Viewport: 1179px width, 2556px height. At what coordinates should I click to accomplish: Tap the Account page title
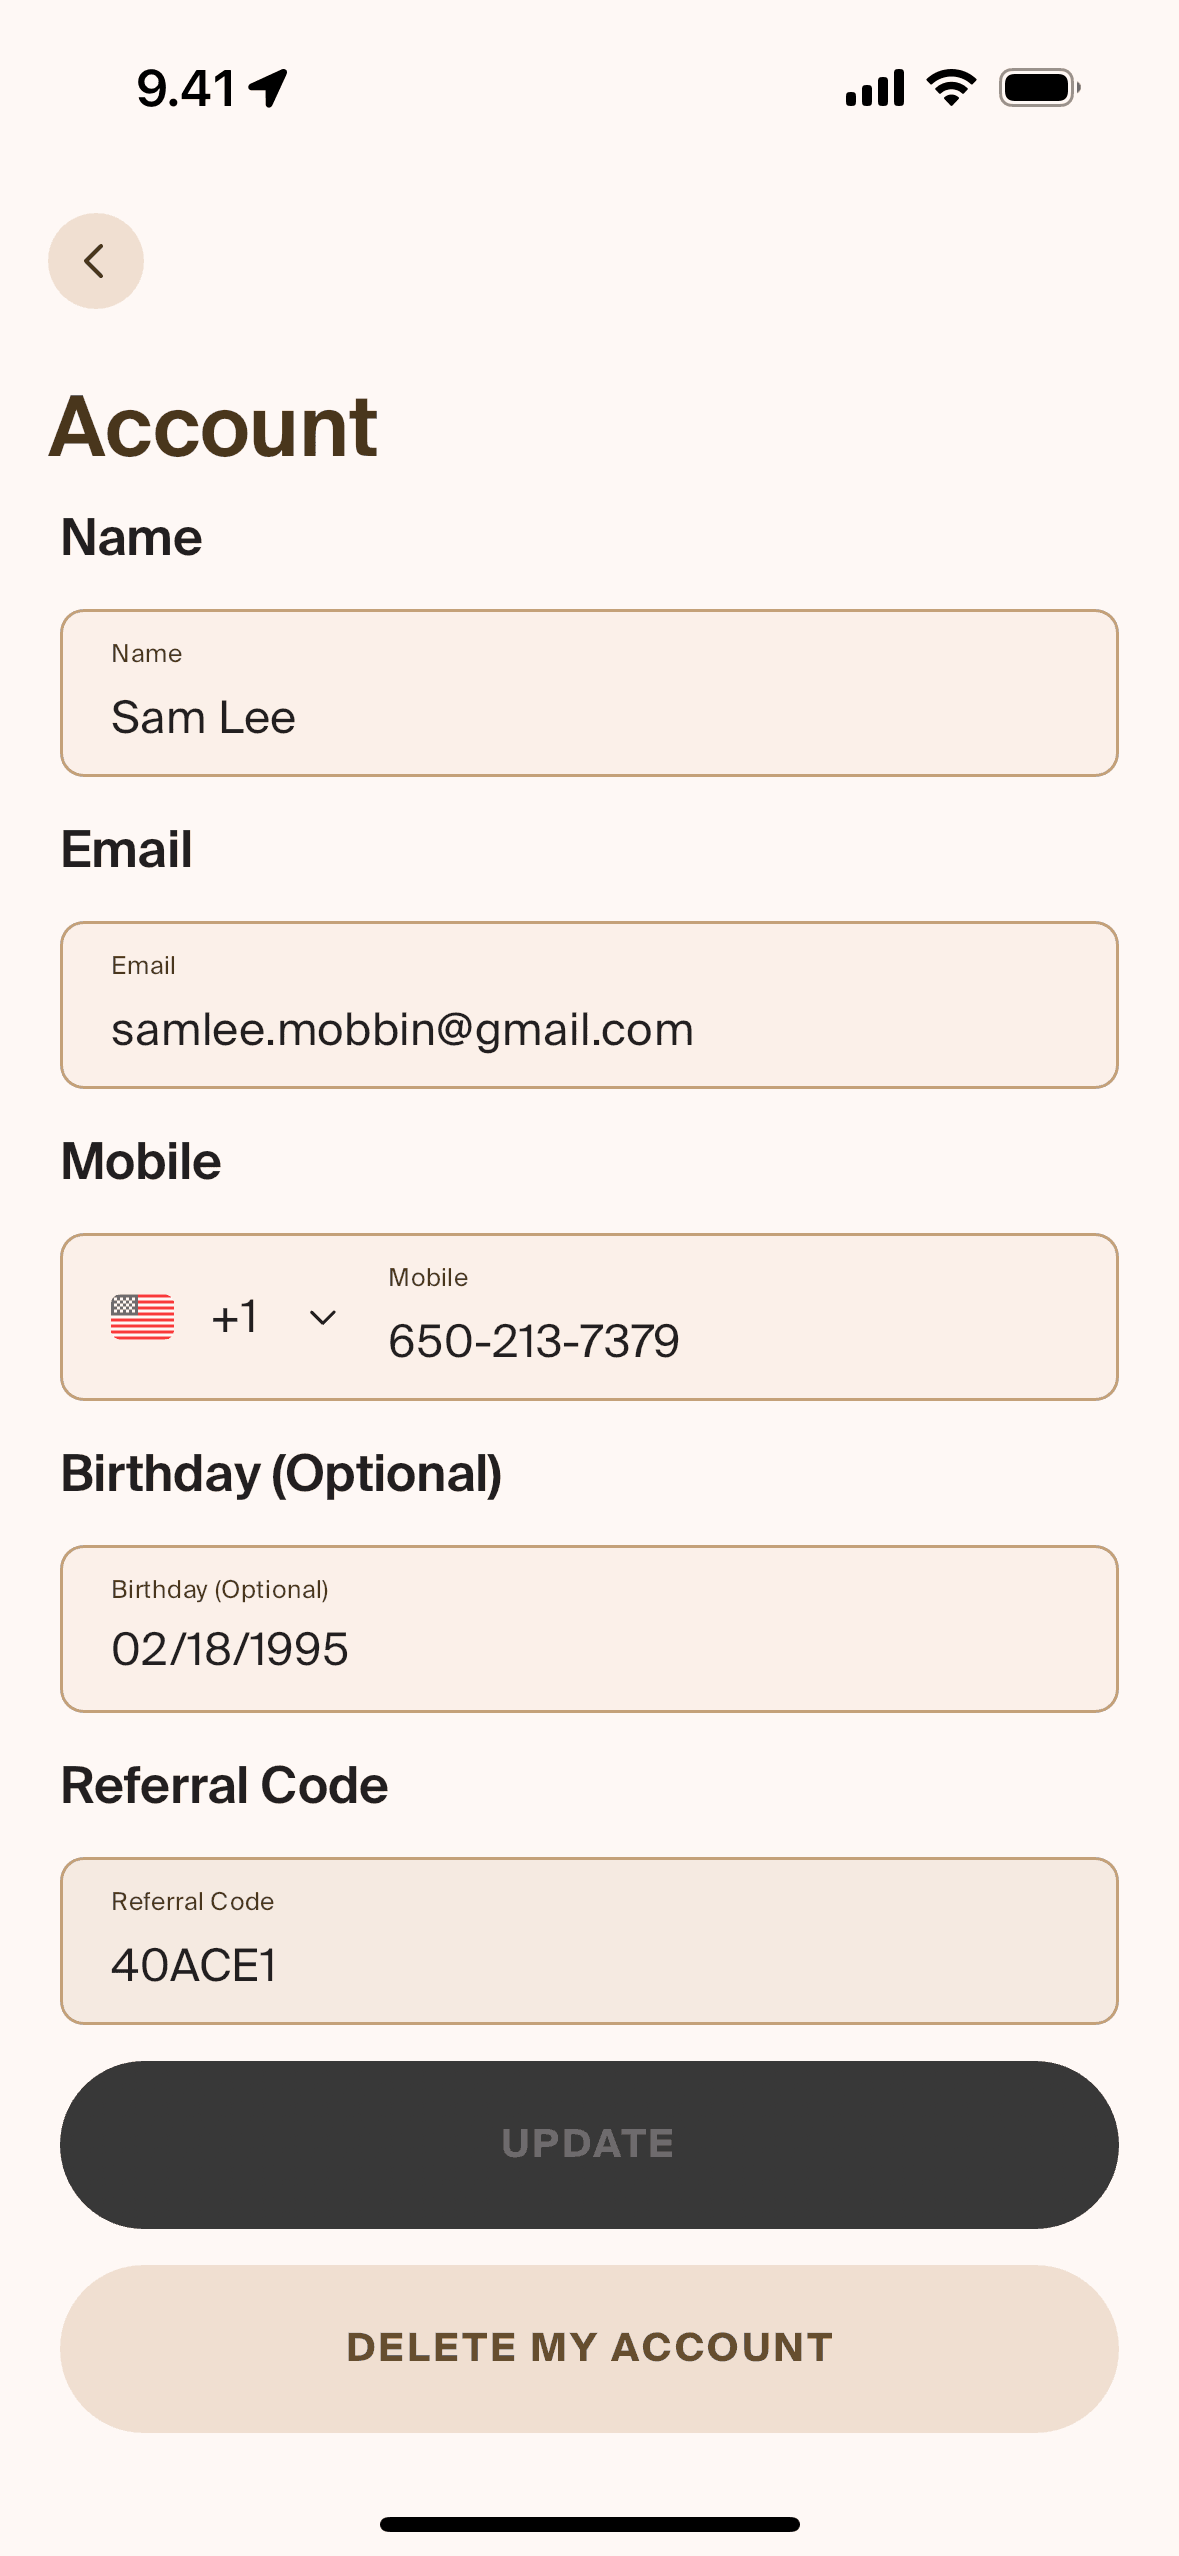214,427
